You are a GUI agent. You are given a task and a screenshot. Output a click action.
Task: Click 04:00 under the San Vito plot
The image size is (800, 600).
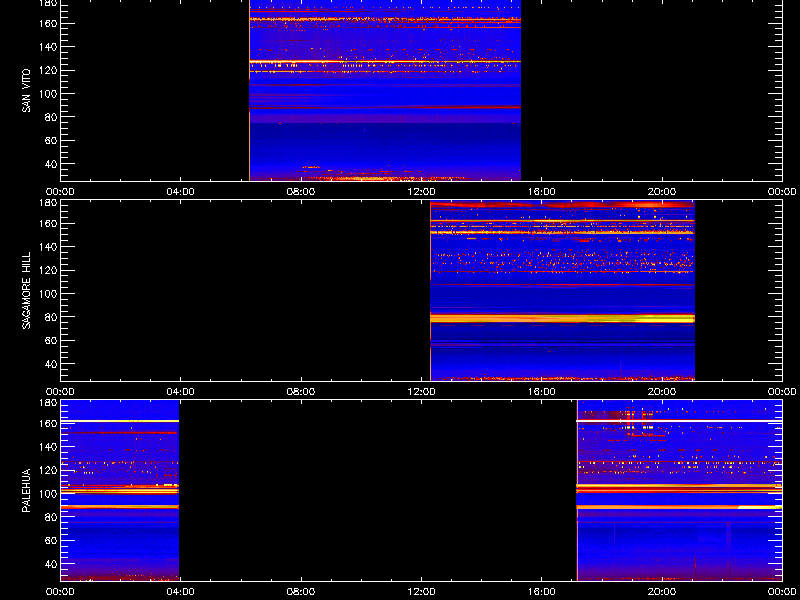tap(181, 192)
